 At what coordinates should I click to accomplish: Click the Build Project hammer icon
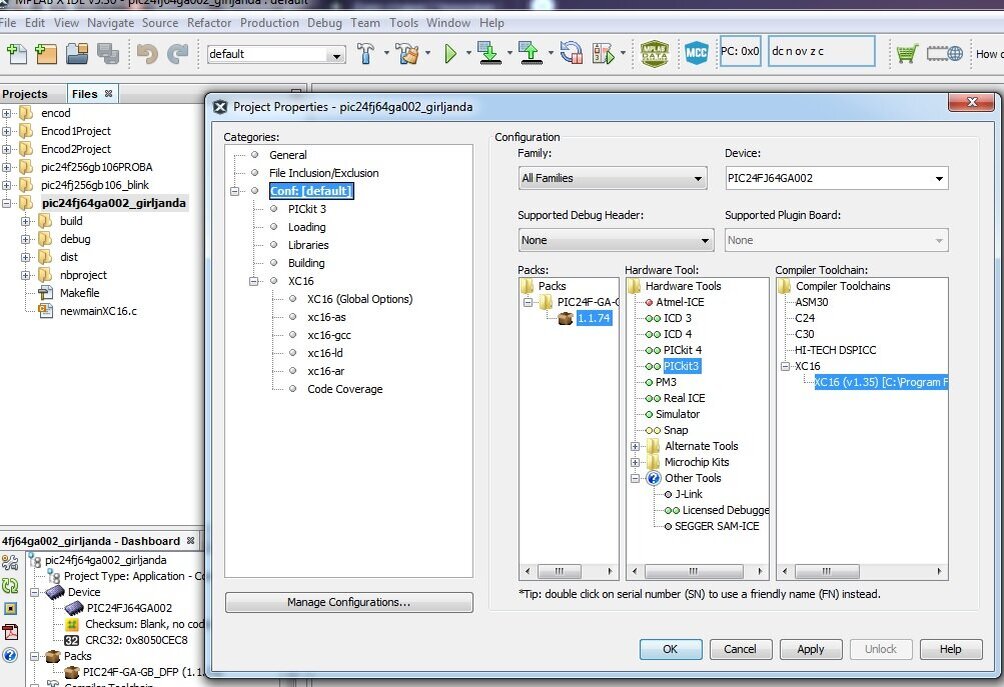point(366,54)
